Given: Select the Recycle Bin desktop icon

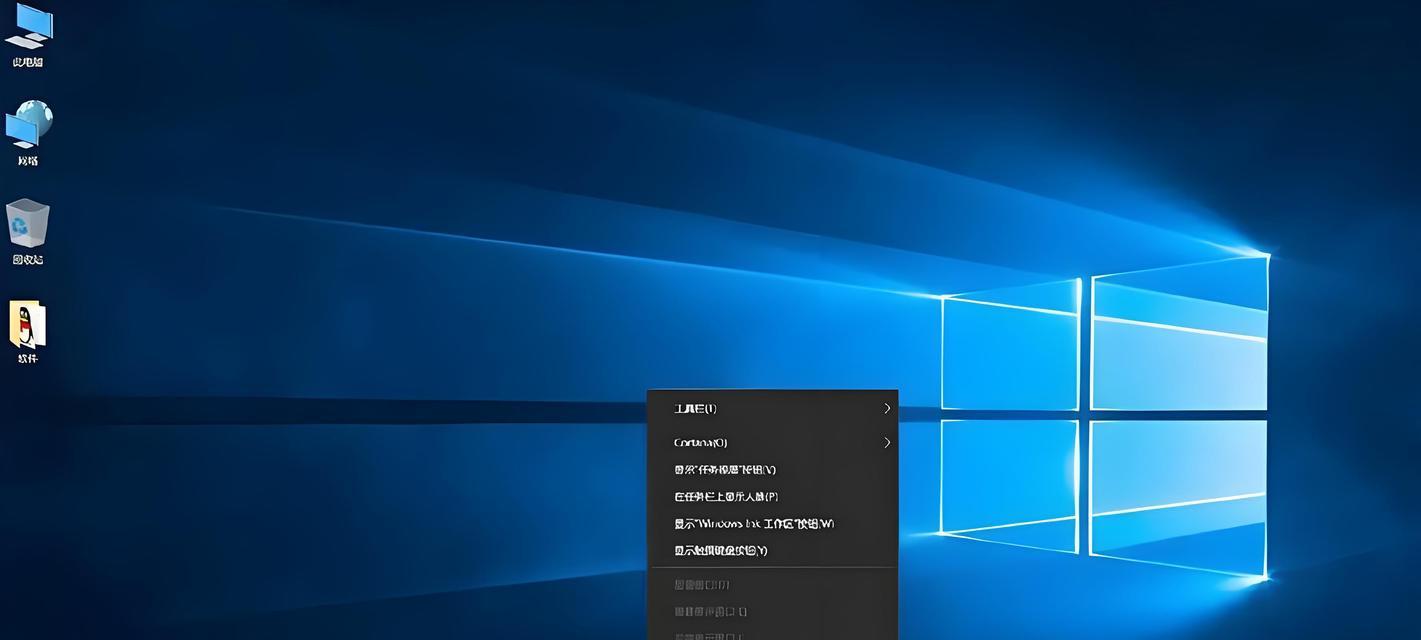Looking at the screenshot, I should click(x=28, y=232).
